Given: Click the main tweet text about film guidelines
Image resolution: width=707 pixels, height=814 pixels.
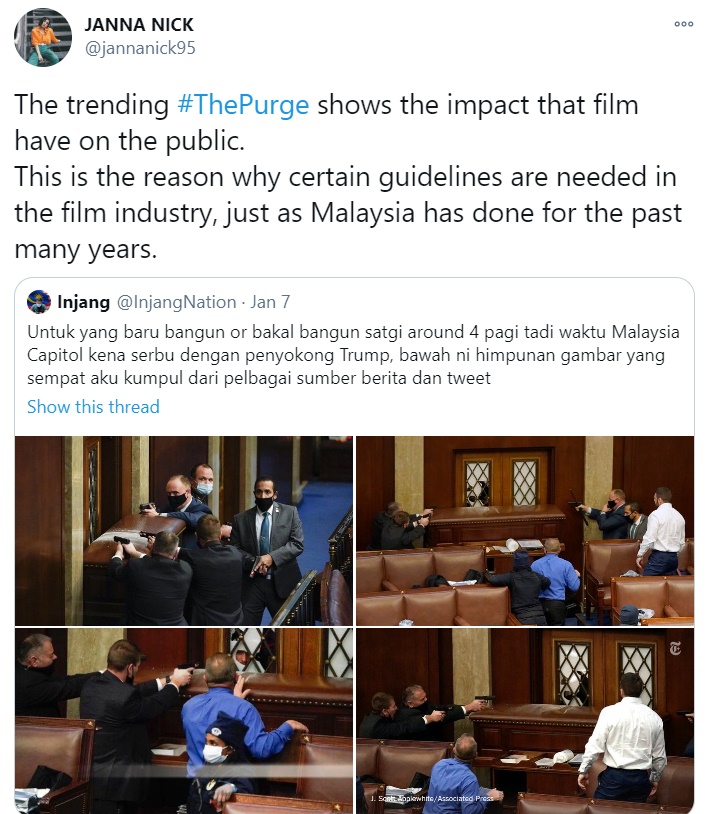Looking at the screenshot, I should [348, 177].
